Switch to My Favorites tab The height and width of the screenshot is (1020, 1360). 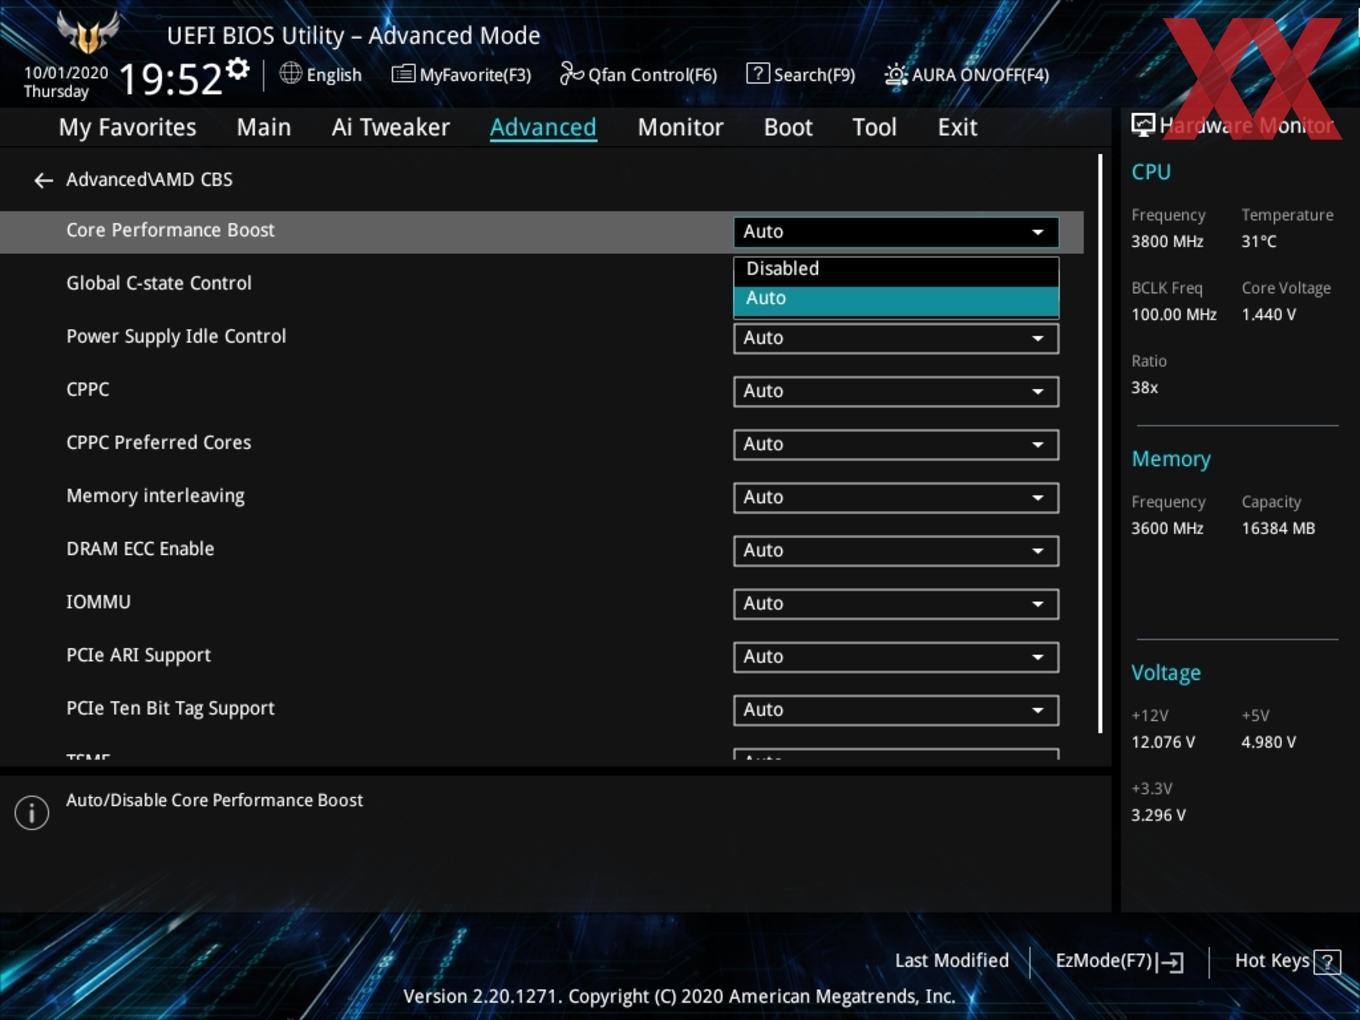pos(127,127)
